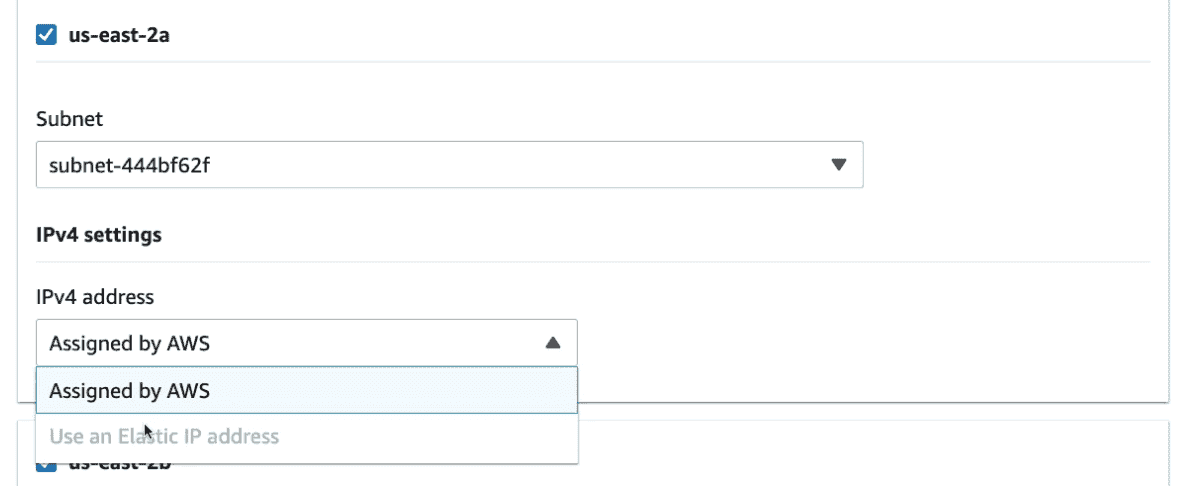Click the "Subnet" field label

pyautogui.click(x=70, y=119)
